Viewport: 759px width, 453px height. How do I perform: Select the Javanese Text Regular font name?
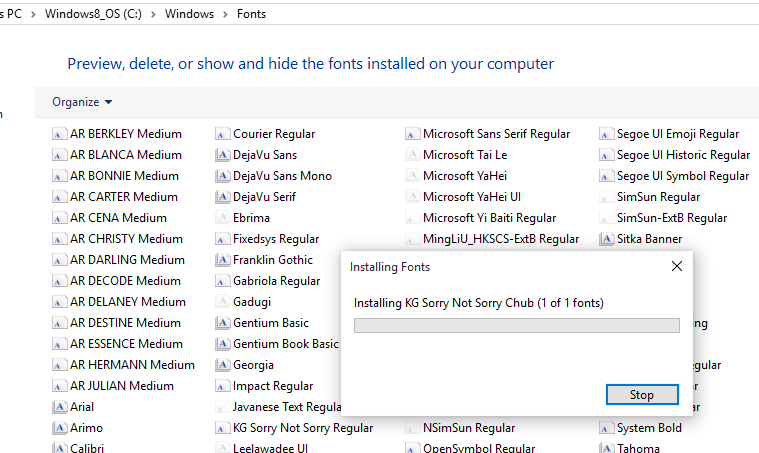click(287, 407)
